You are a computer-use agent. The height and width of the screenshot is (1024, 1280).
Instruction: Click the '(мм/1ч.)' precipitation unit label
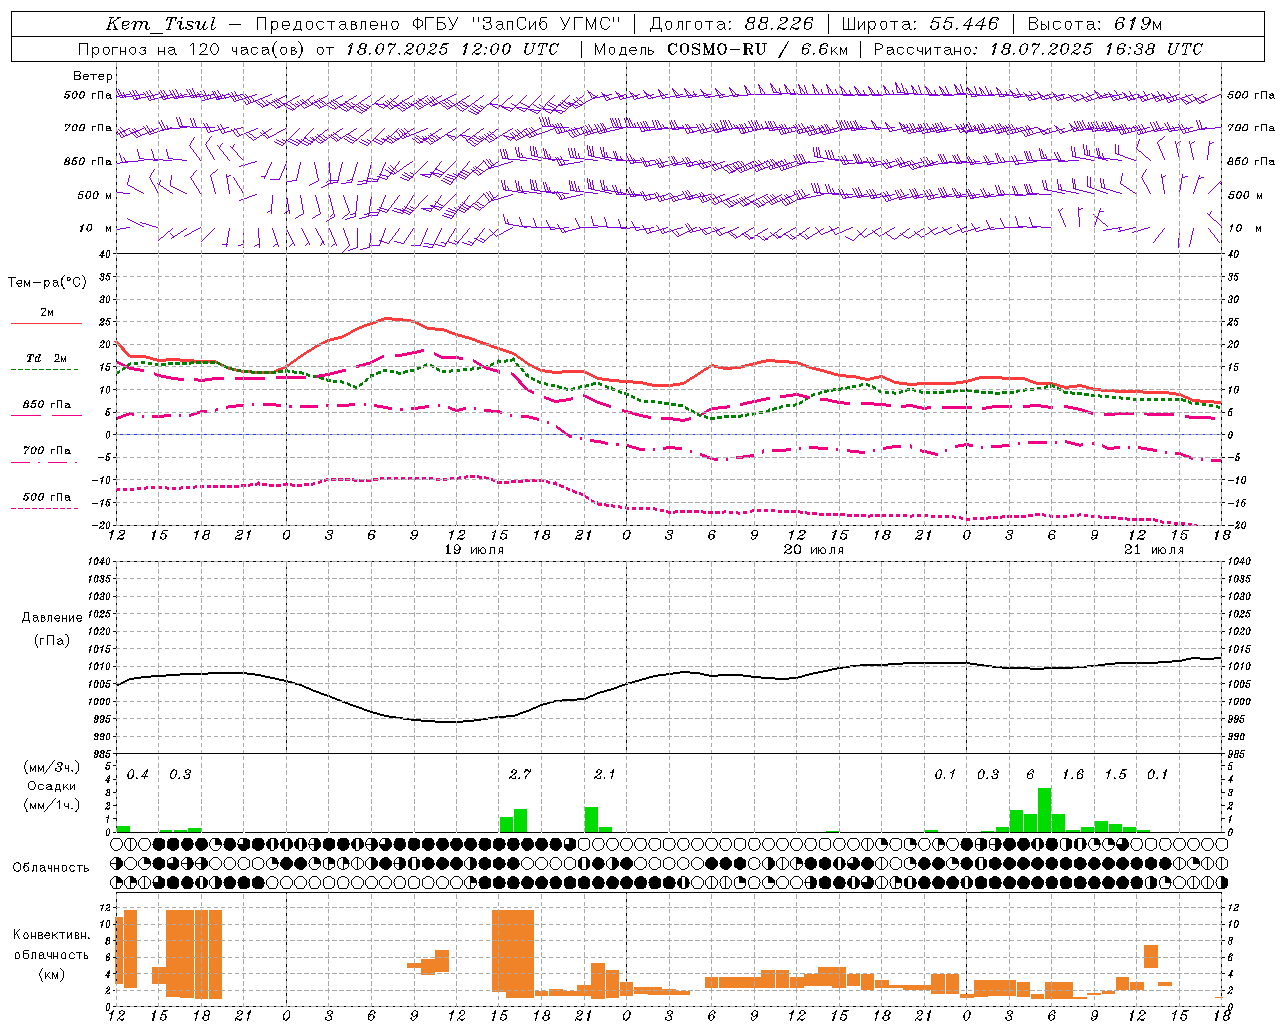click(x=52, y=805)
